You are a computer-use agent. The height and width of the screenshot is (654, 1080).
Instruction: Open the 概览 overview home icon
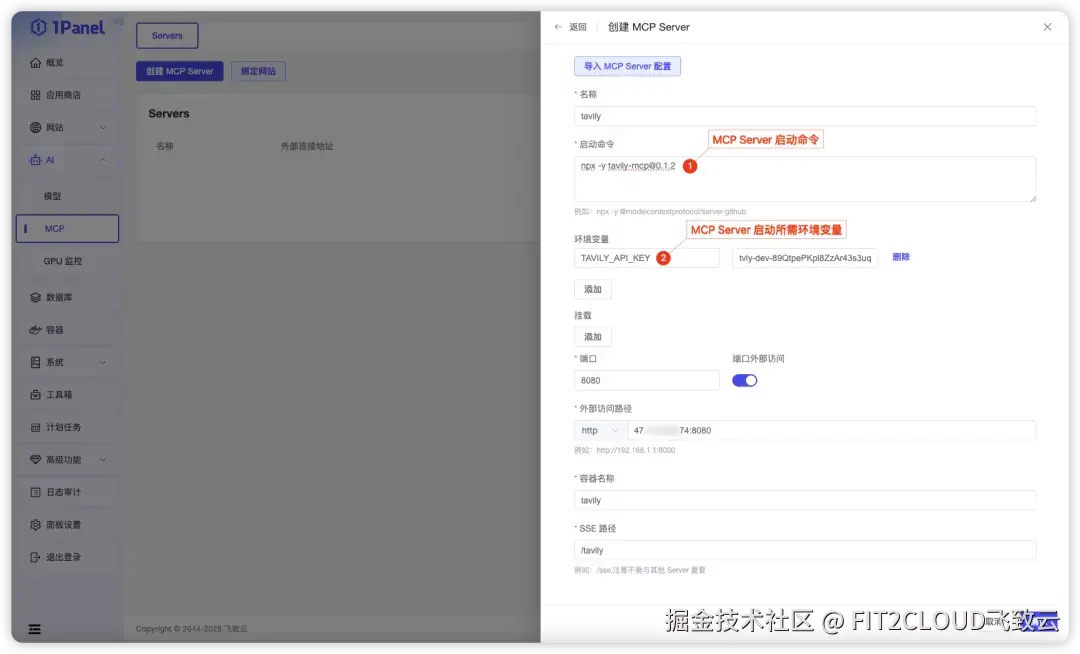tap(35, 63)
